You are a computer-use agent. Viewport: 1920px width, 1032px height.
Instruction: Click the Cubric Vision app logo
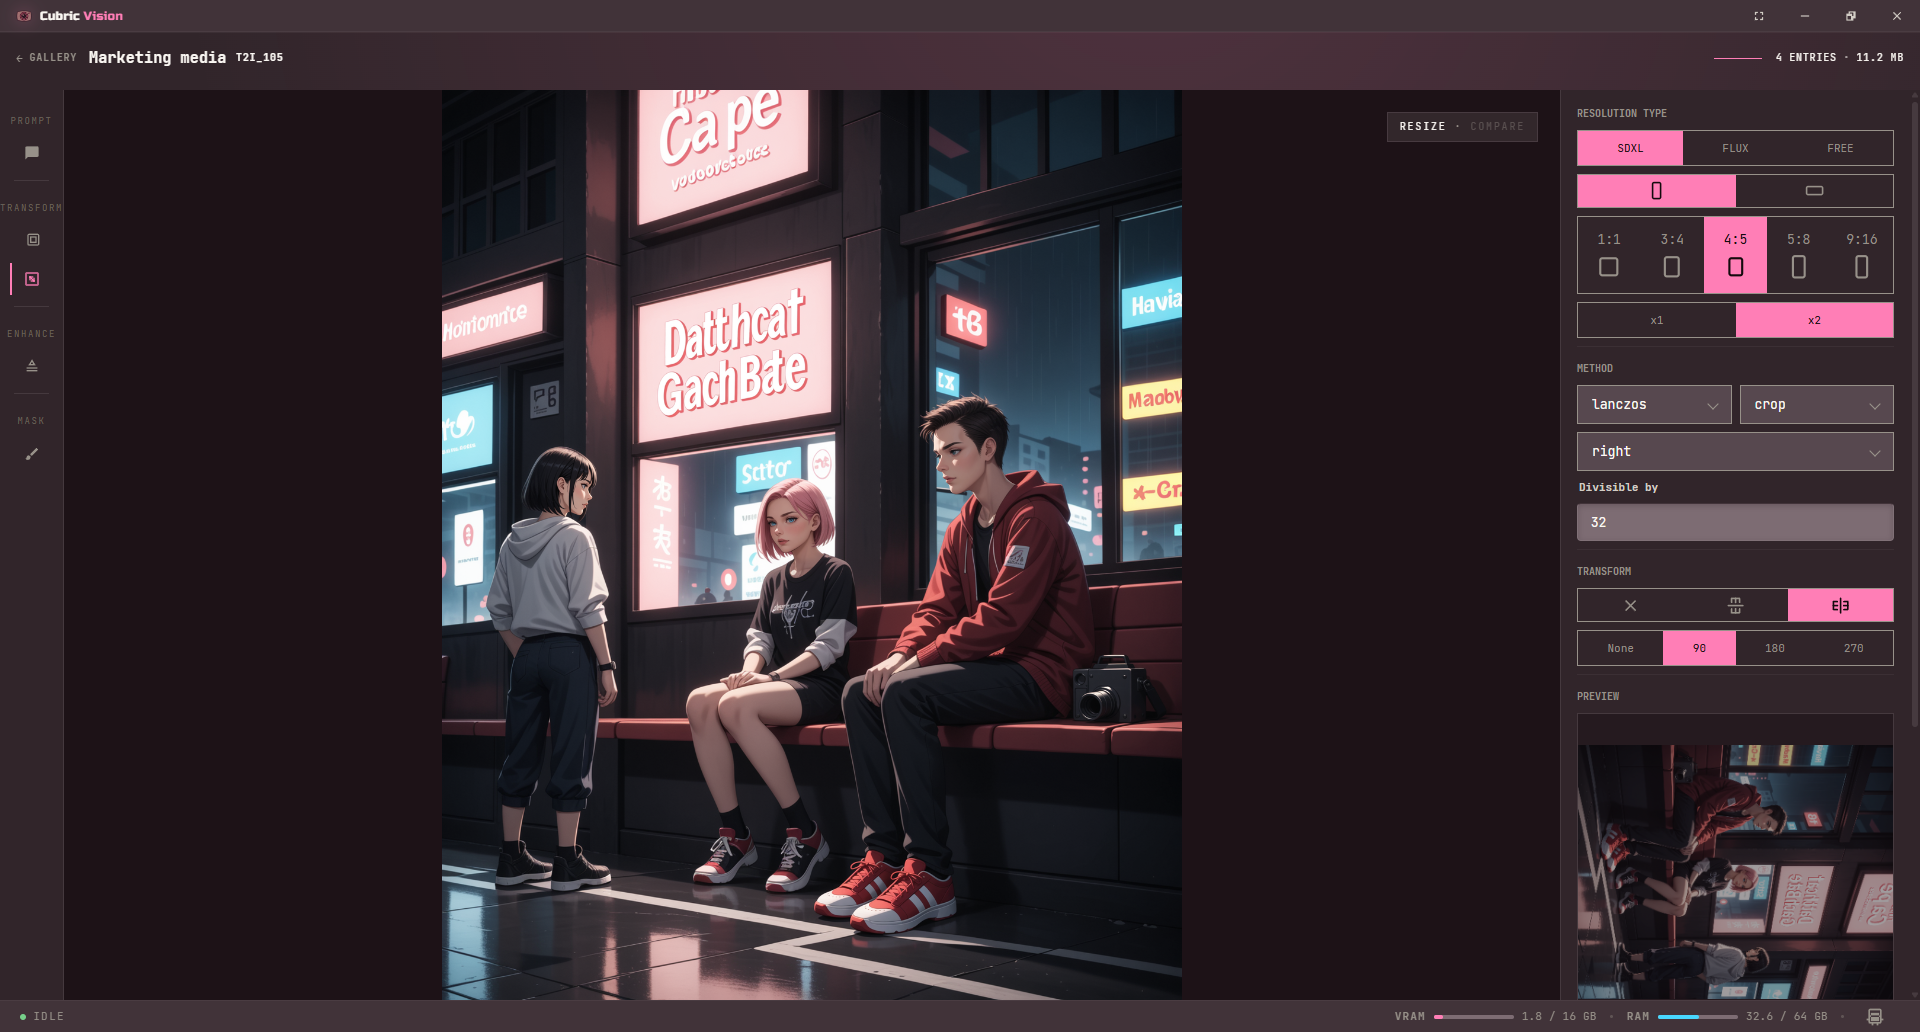pos(24,16)
